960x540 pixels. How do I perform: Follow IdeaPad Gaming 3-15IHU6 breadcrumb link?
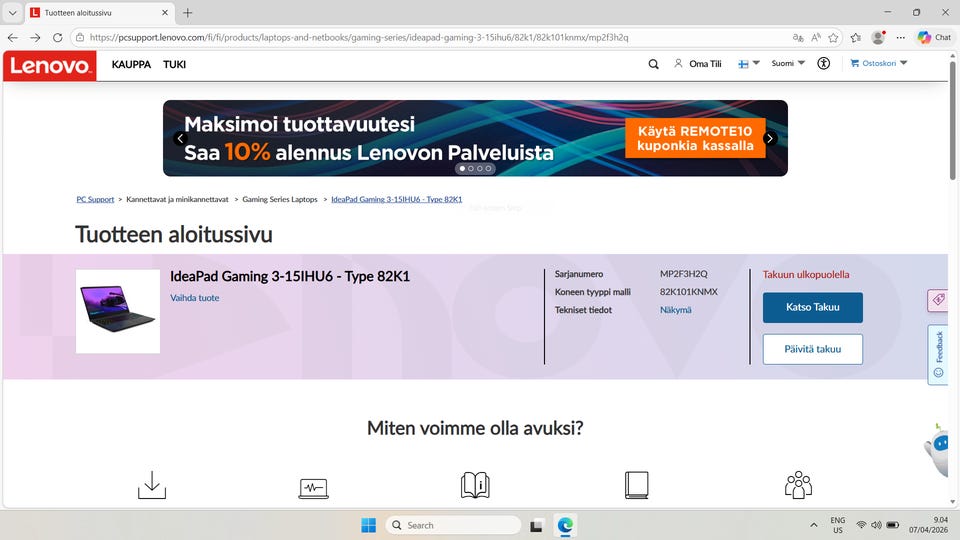[x=397, y=199]
